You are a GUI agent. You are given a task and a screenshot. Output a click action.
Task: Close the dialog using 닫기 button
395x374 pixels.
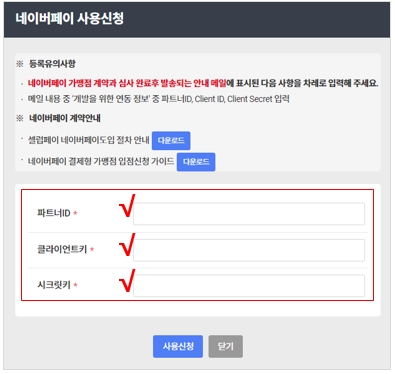(x=226, y=346)
